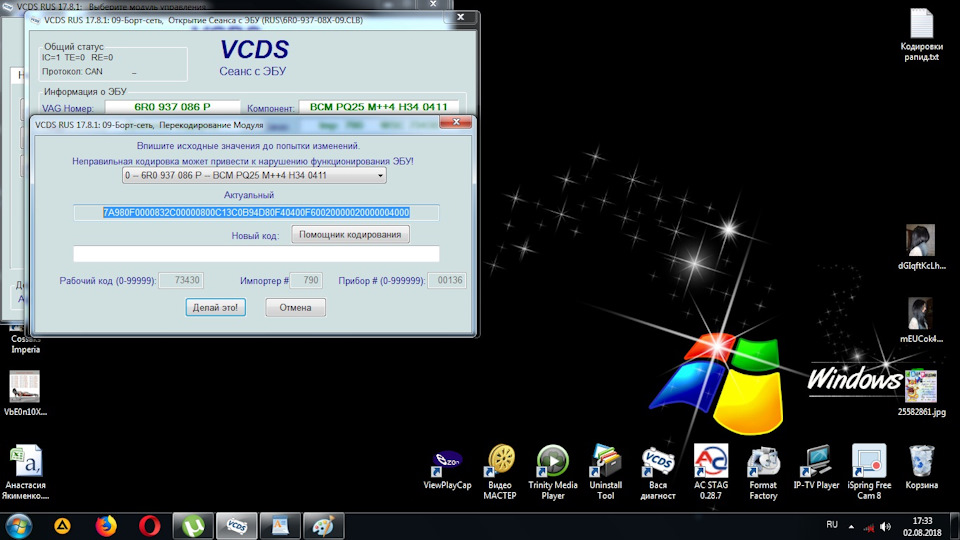The image size is (960, 540).
Task: Switch to the VCDS taskbar button
Action: click(x=236, y=526)
